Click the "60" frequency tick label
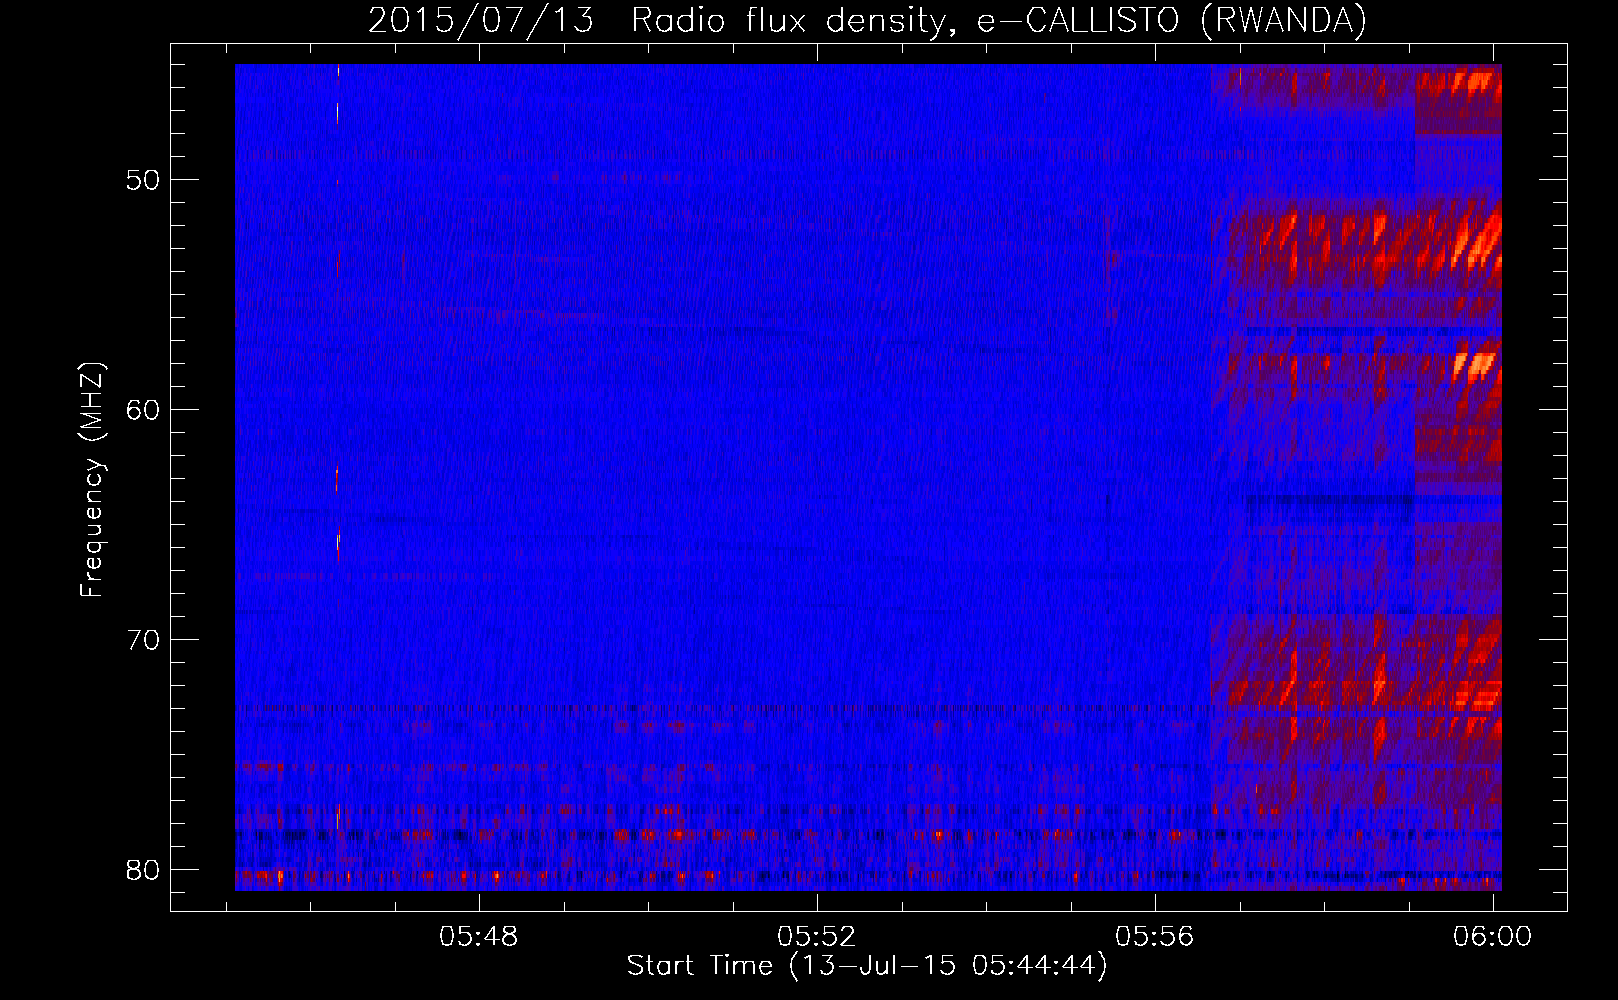The image size is (1618, 1000). (x=144, y=410)
